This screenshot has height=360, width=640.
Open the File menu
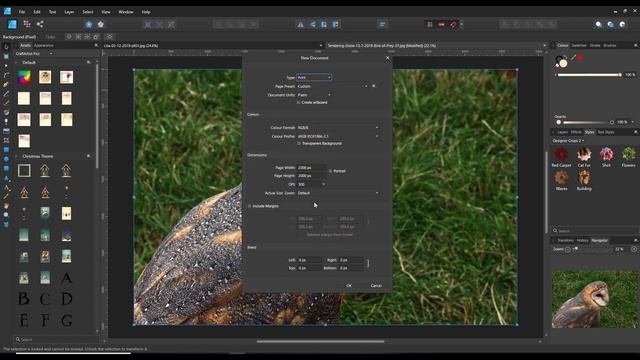[22, 12]
